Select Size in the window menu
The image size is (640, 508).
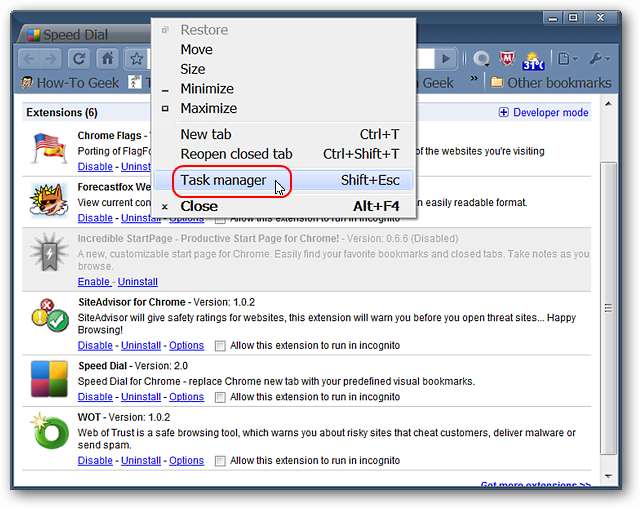tap(284, 69)
